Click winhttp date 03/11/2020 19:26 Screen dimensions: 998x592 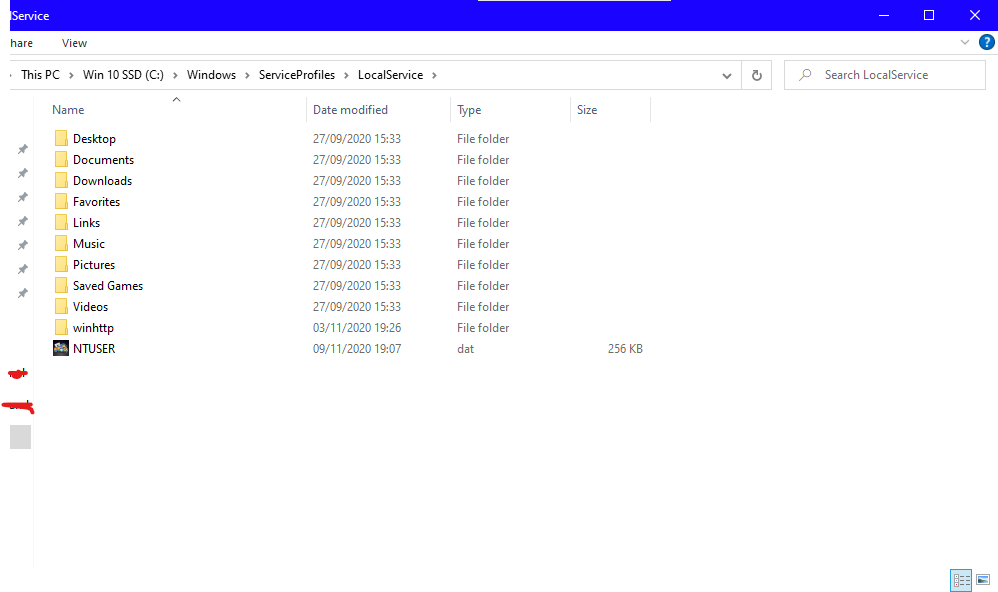(x=356, y=328)
